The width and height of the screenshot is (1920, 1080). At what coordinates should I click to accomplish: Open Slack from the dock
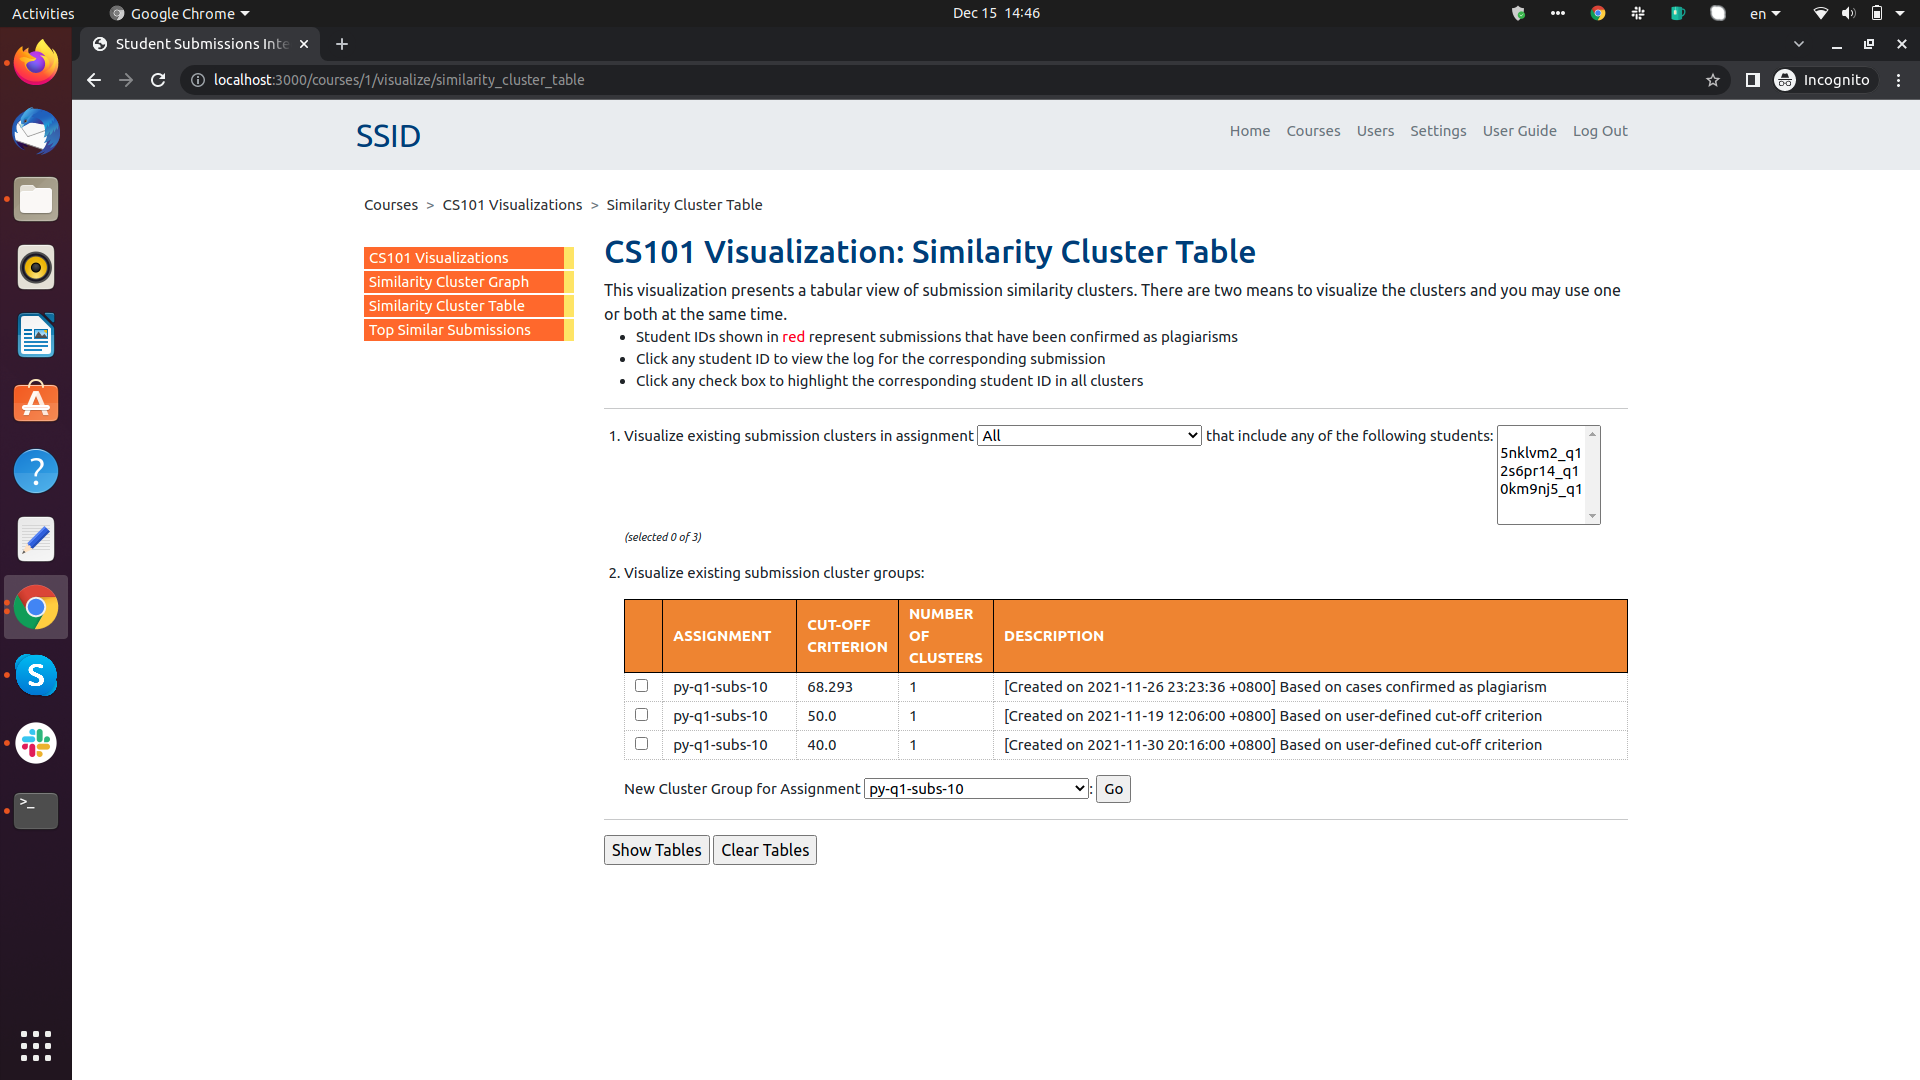[x=35, y=743]
